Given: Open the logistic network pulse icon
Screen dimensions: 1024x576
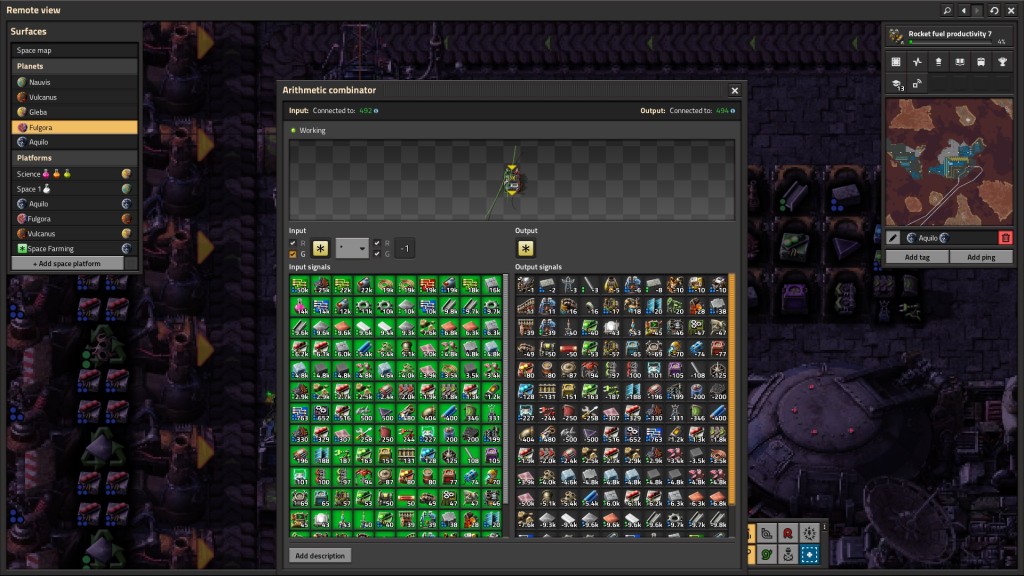Looking at the screenshot, I should click(x=917, y=62).
